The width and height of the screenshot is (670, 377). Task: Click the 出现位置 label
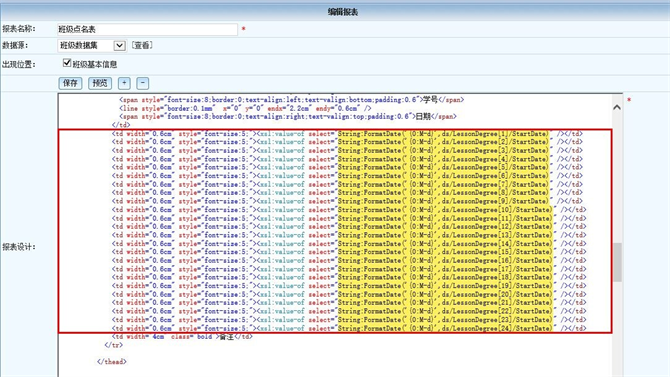pos(19,64)
